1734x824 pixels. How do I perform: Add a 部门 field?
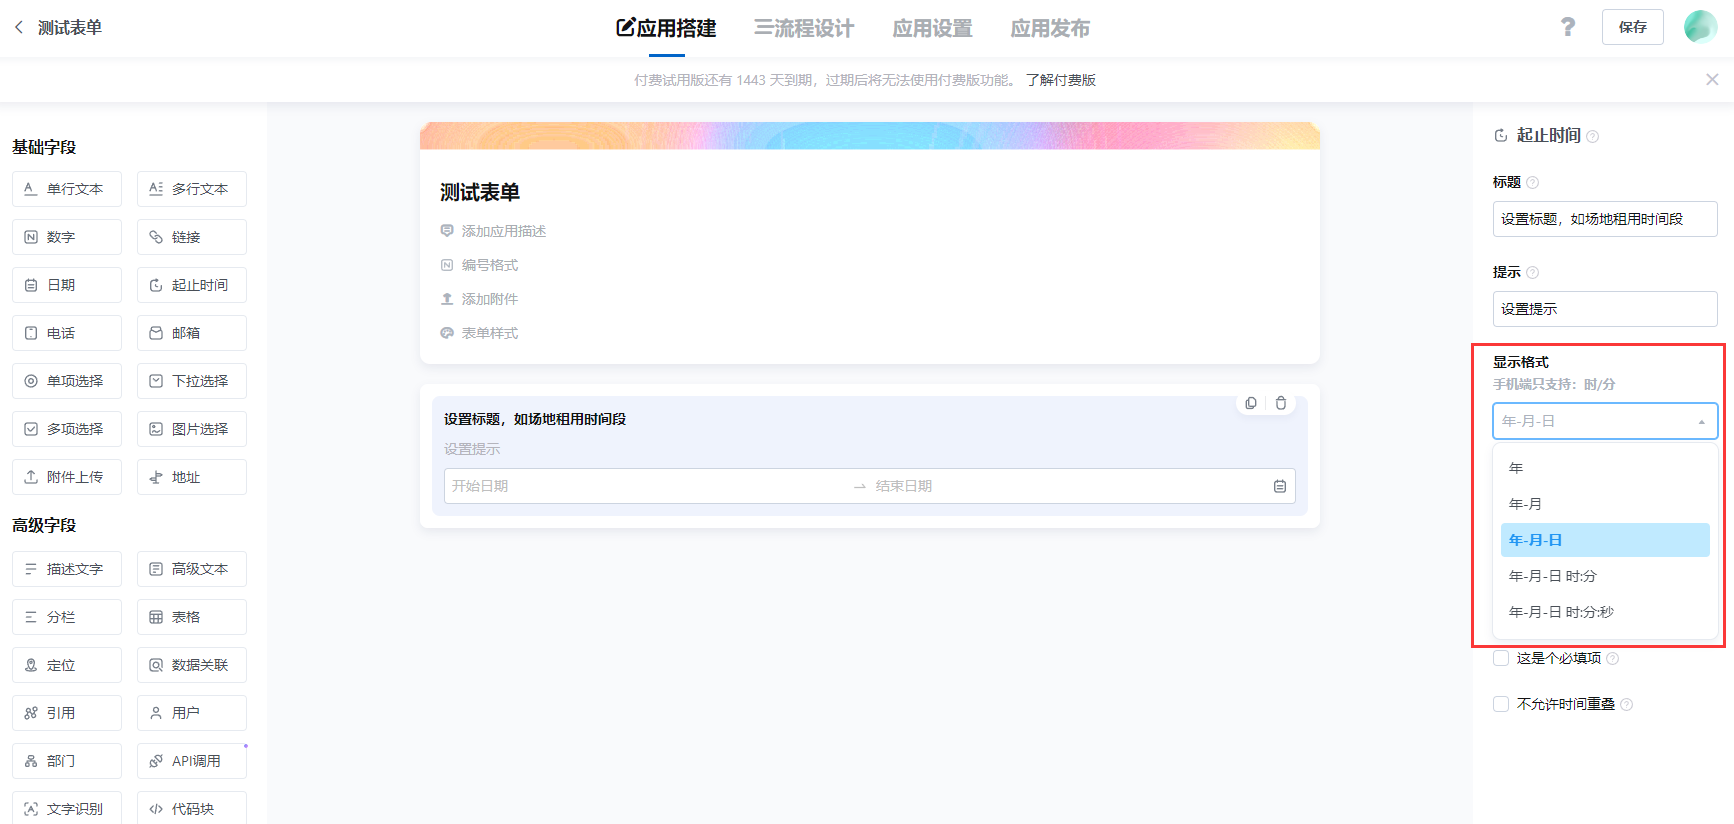pyautogui.click(x=67, y=761)
